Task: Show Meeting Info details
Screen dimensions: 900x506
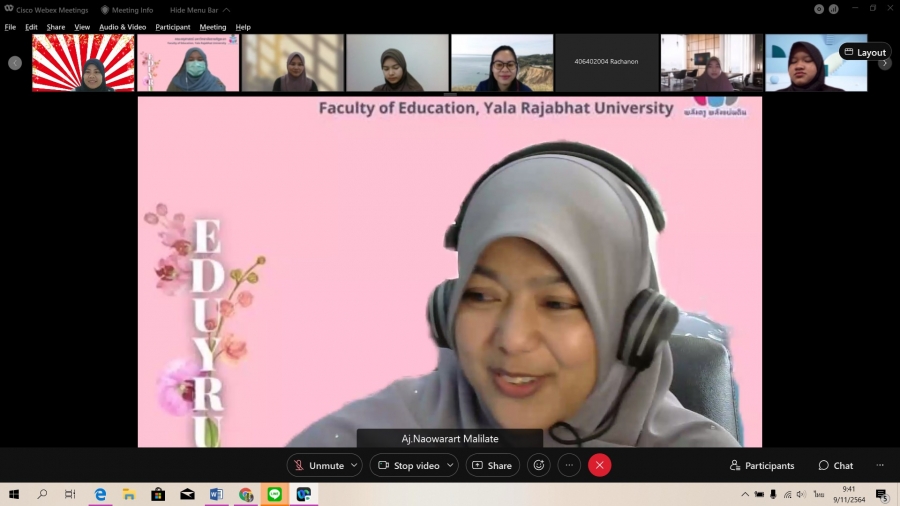Action: (x=127, y=10)
